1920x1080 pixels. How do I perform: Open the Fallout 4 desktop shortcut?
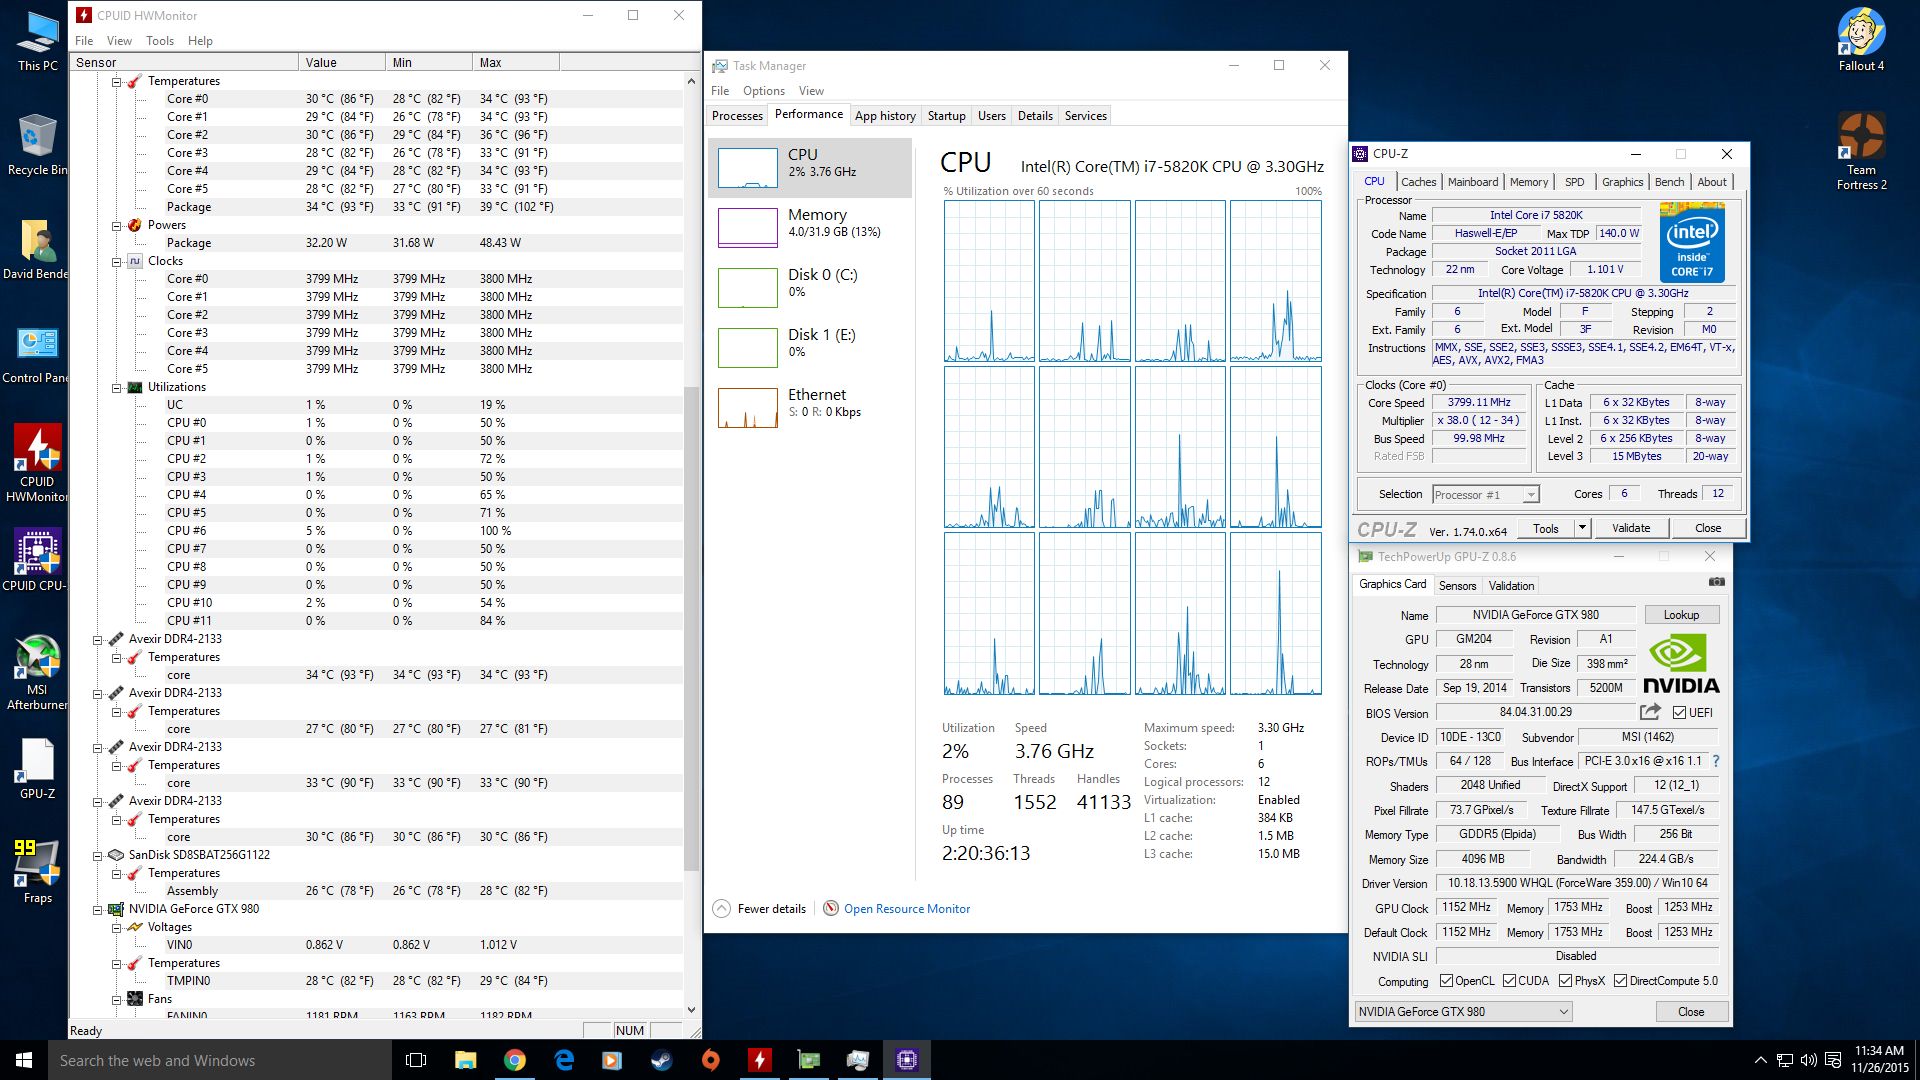click(1861, 40)
